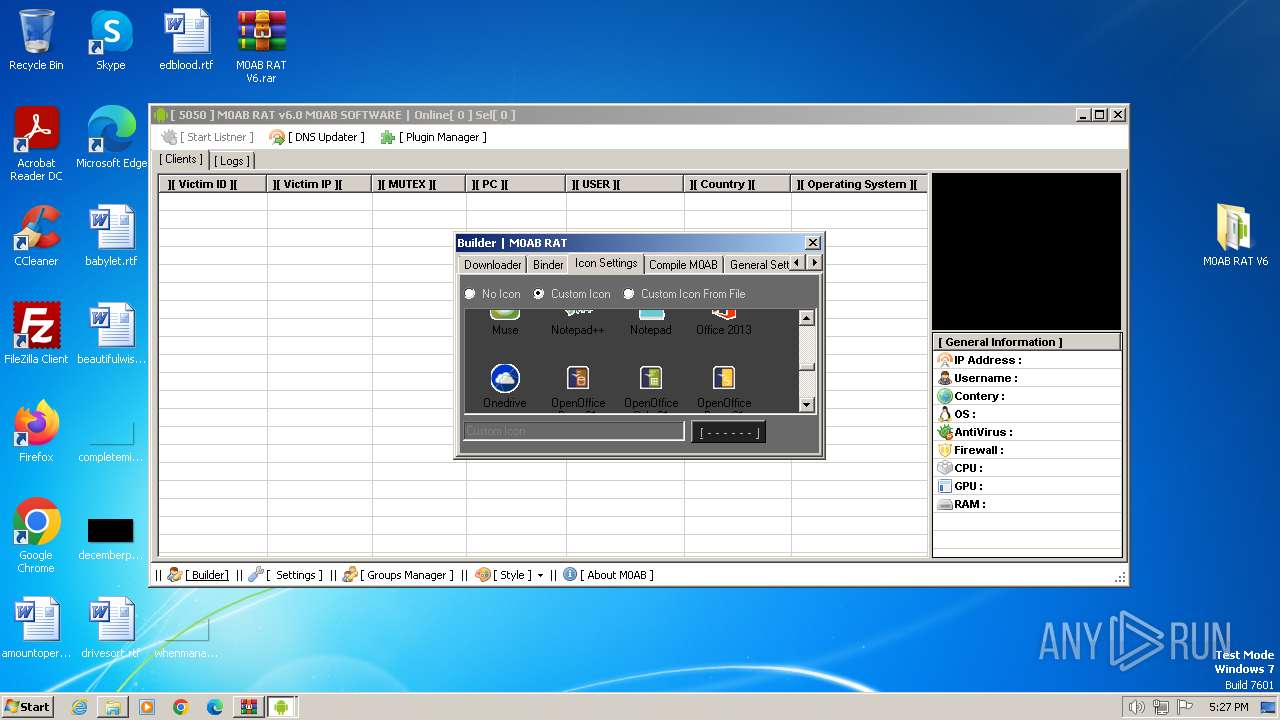Switch to the Downloader tab
Screen dimensions: 1280x720
[492, 264]
